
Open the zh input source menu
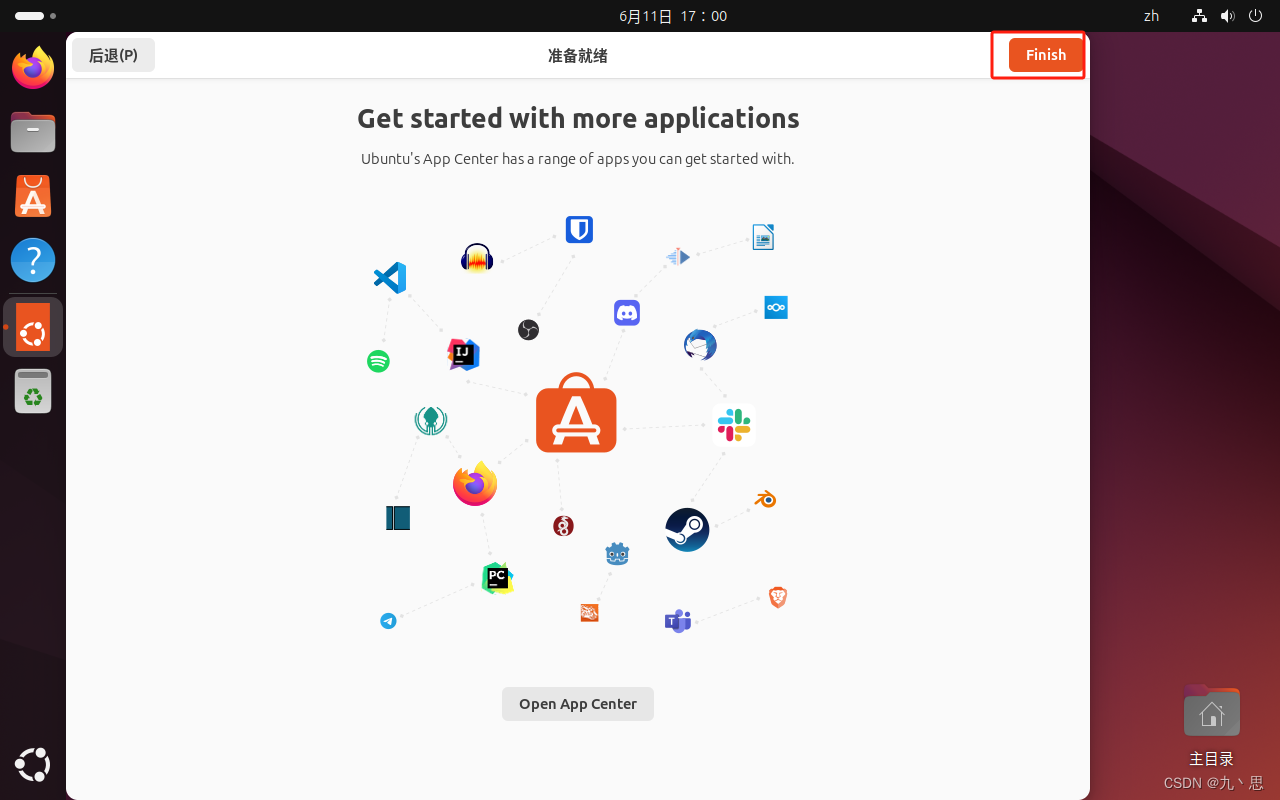click(x=1151, y=16)
